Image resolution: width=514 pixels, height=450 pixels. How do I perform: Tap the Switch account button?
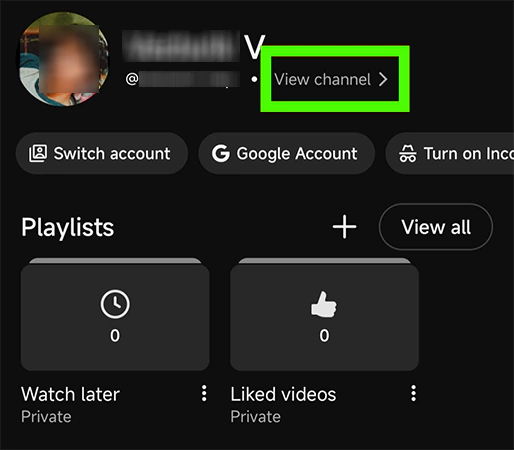[102, 154]
